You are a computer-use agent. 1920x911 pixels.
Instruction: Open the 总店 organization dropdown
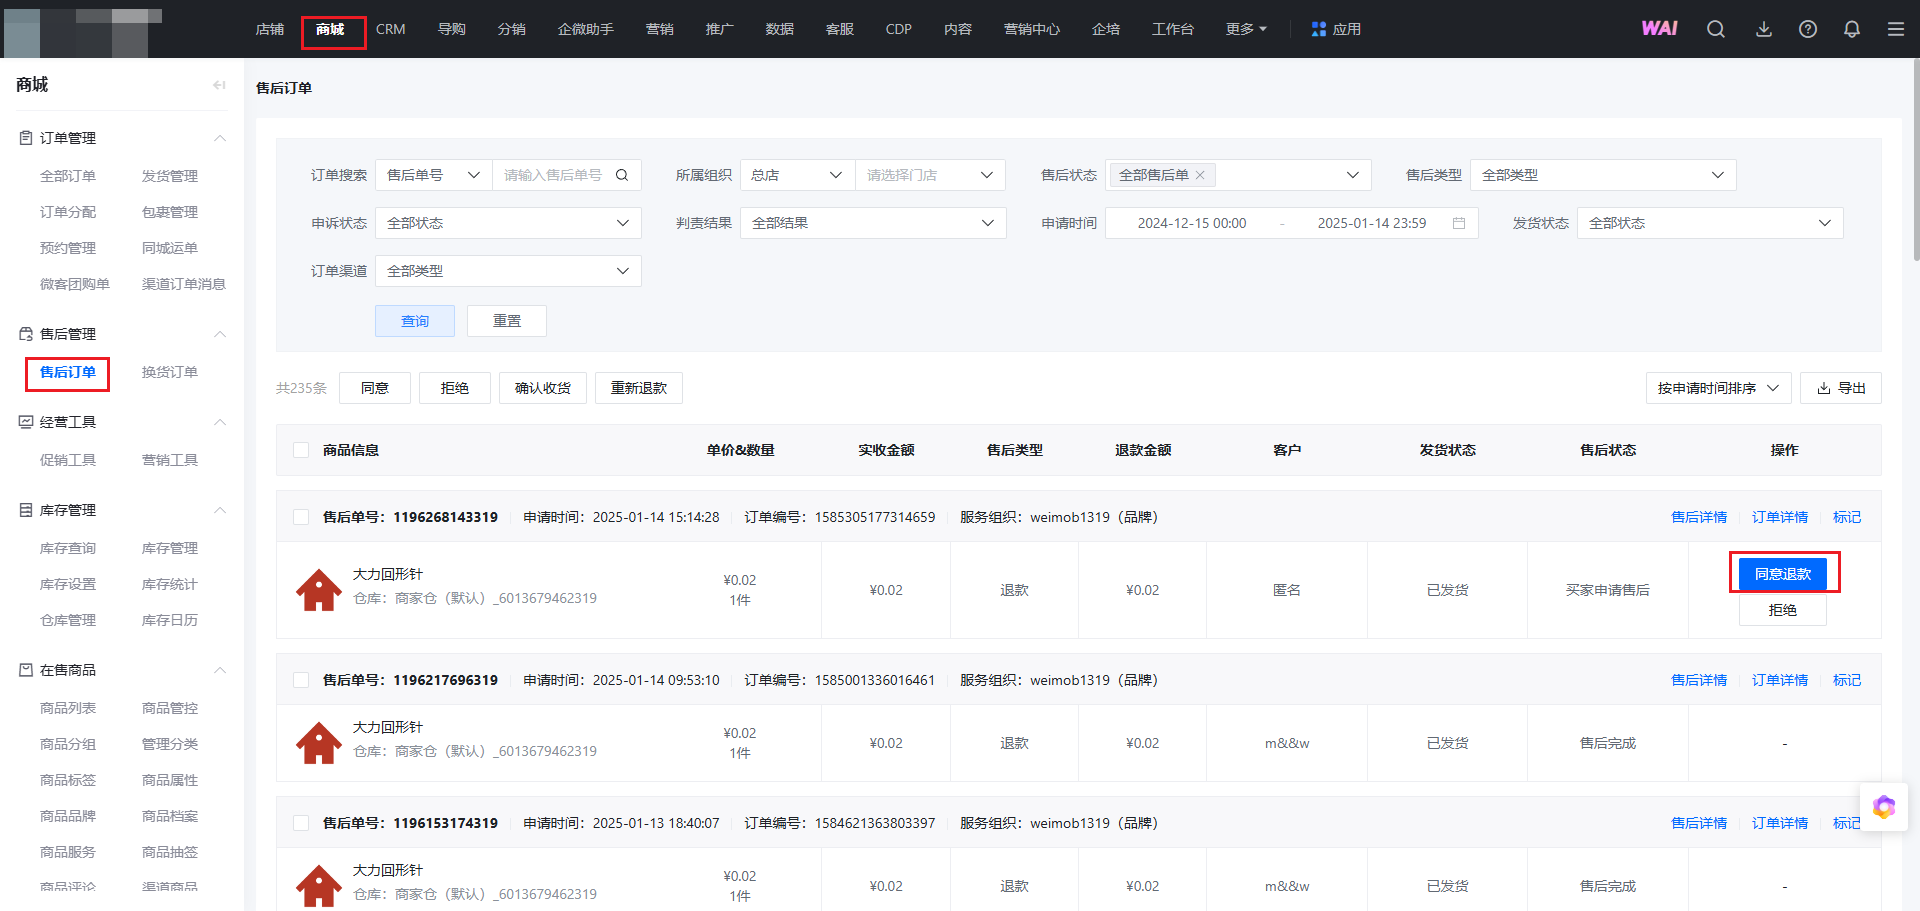pyautogui.click(x=798, y=175)
